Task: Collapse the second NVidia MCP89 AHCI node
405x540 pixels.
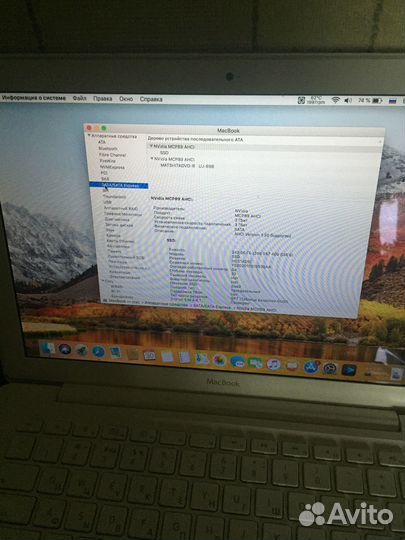Action: point(152,159)
